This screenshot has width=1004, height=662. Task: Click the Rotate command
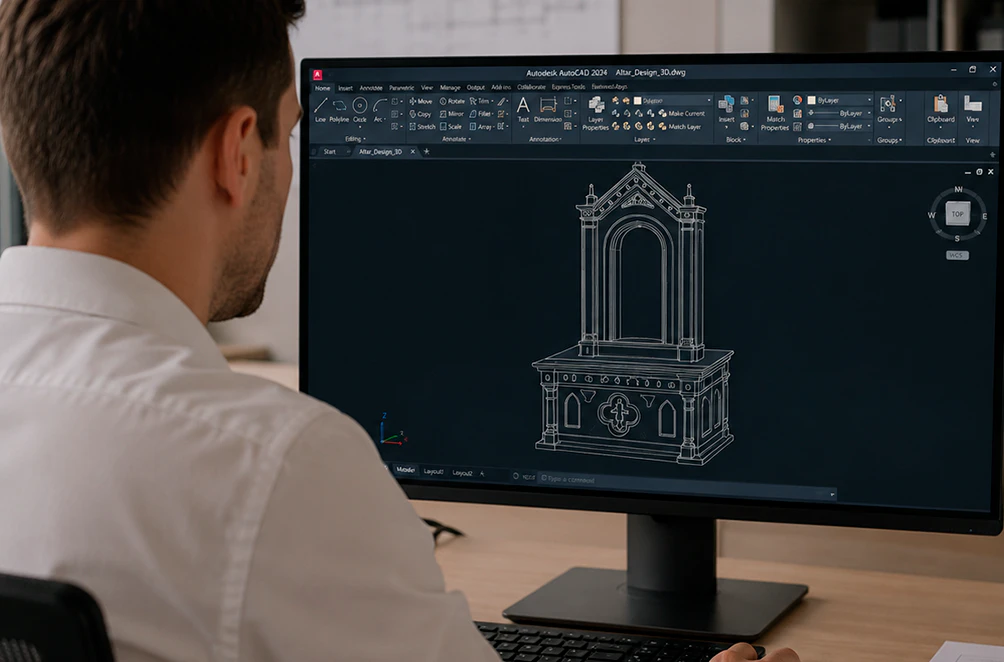tap(452, 101)
